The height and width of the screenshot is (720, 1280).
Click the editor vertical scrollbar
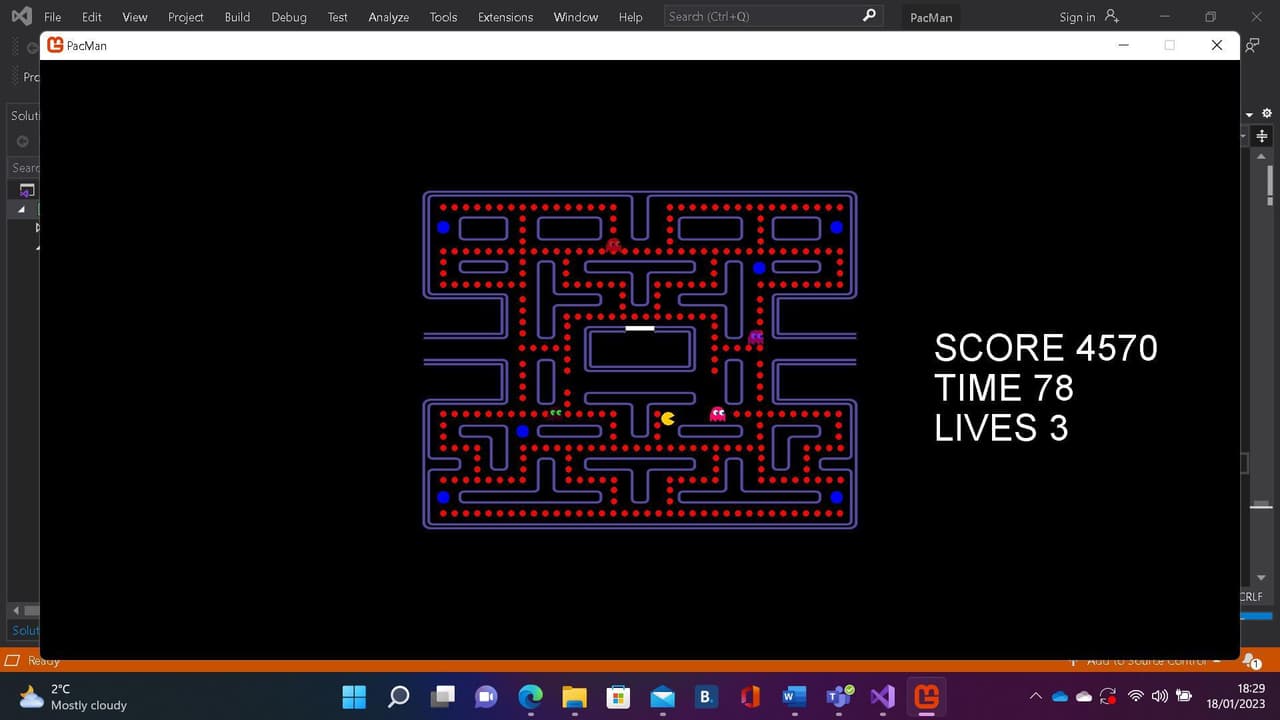point(1262,365)
